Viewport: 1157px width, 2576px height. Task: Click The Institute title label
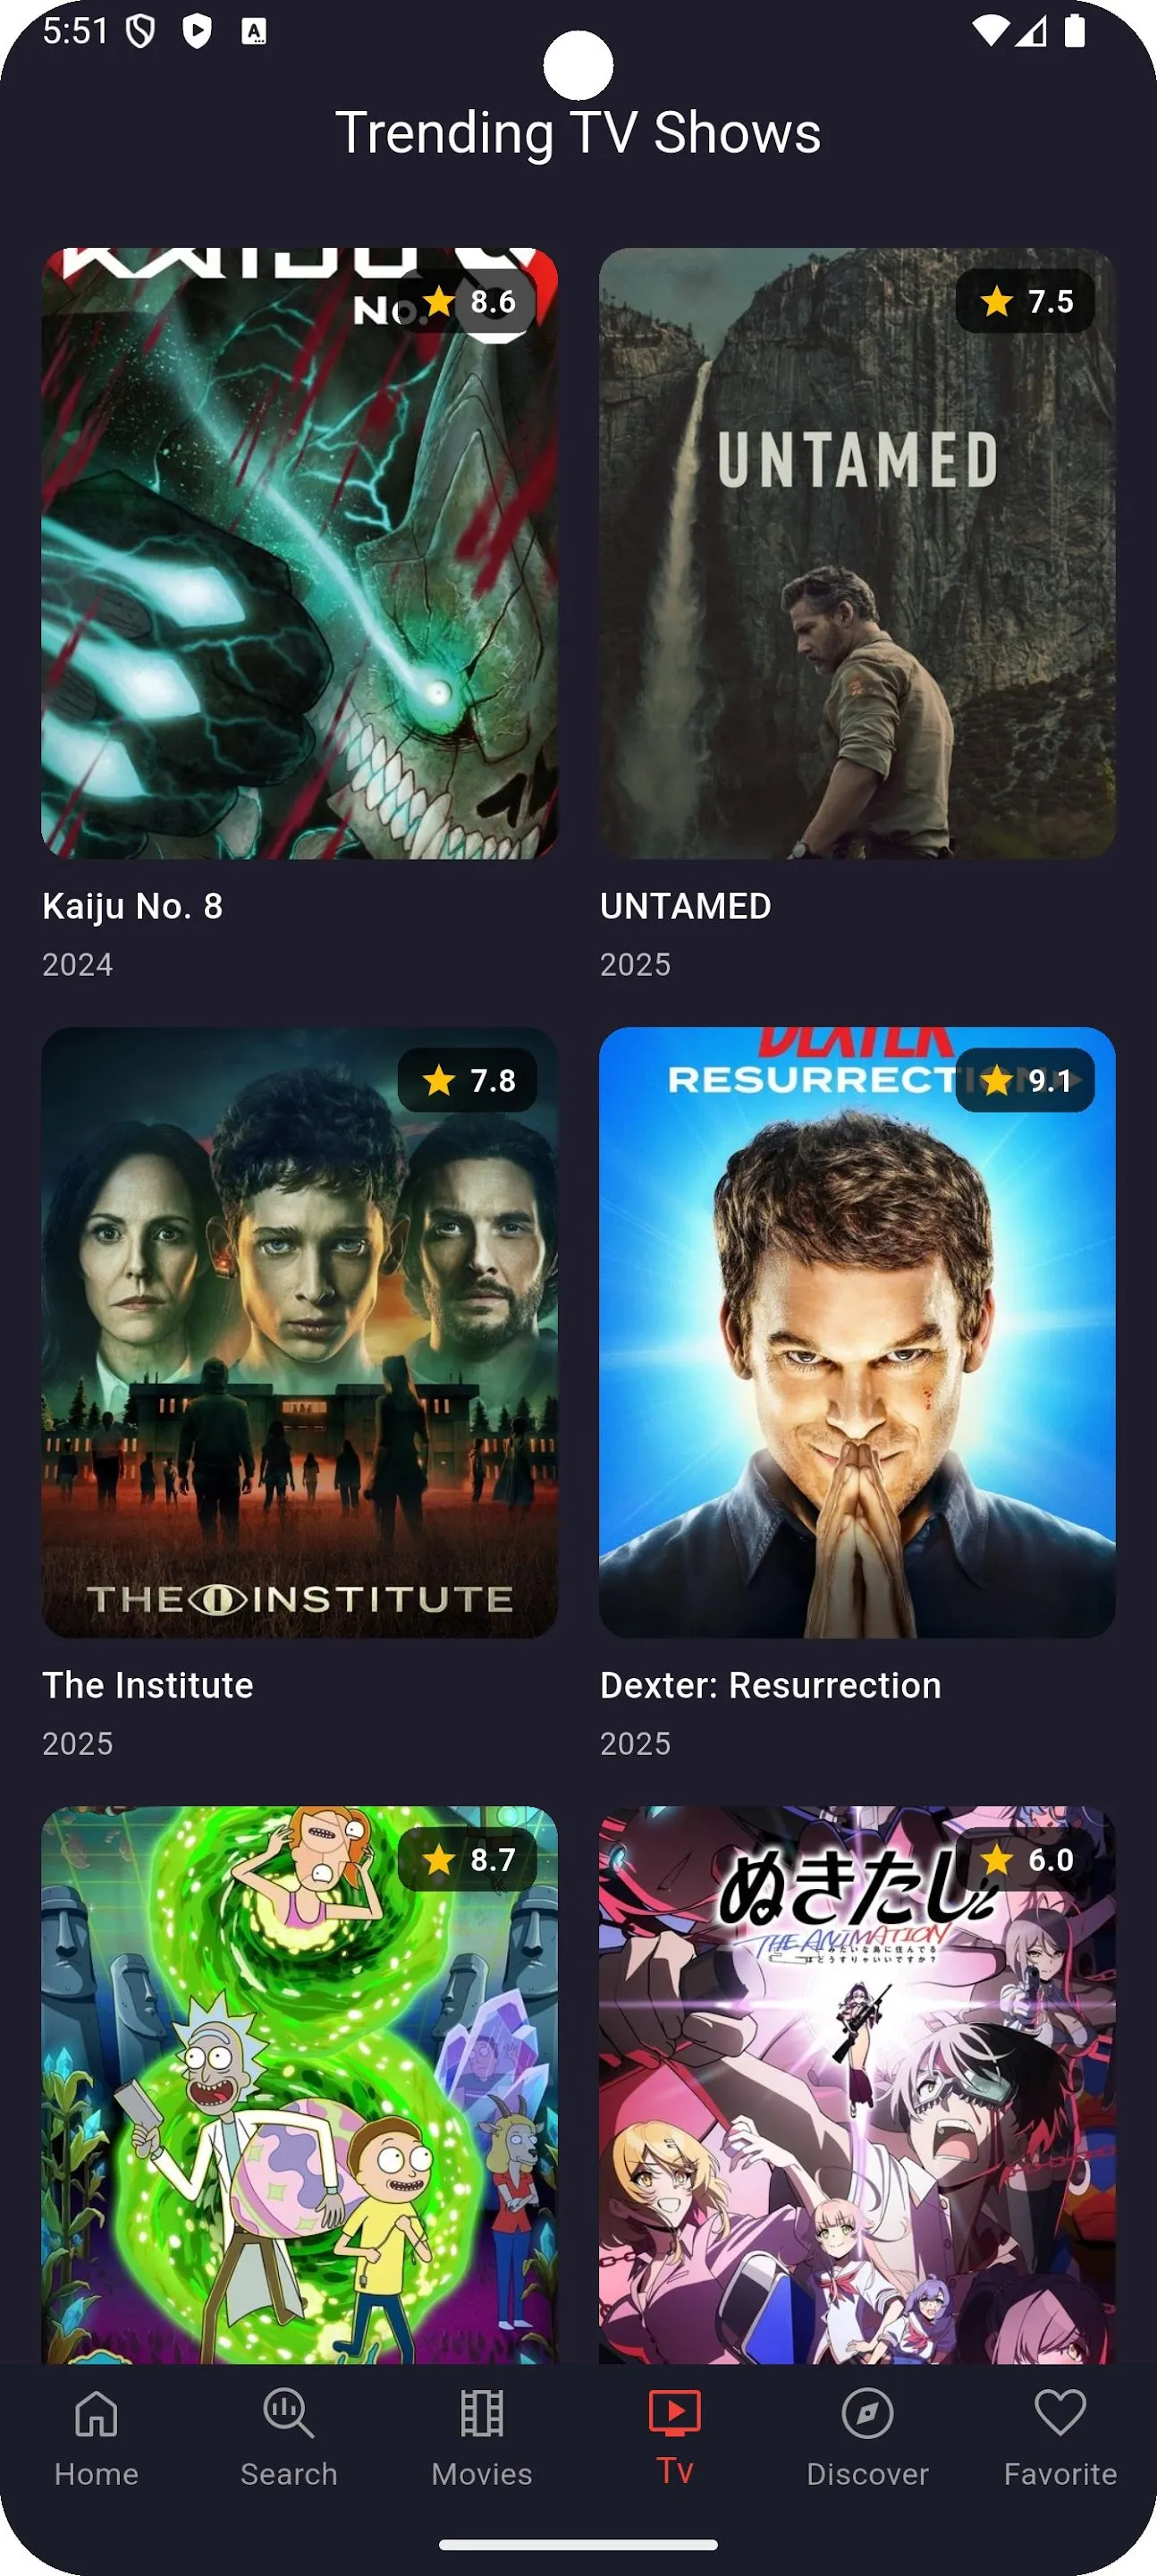tap(148, 1685)
